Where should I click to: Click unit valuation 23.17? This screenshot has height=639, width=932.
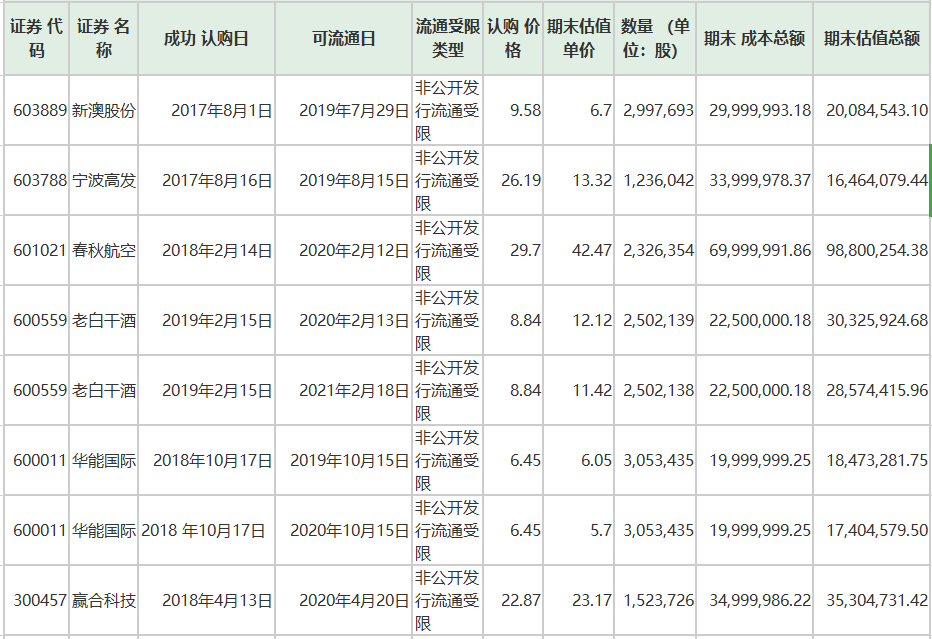pyautogui.click(x=592, y=600)
